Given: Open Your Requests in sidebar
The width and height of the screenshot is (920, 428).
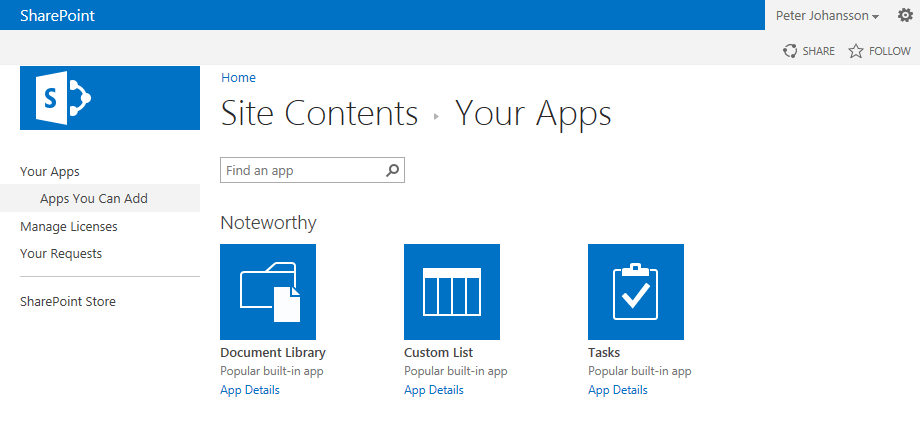Looking at the screenshot, I should coord(61,254).
